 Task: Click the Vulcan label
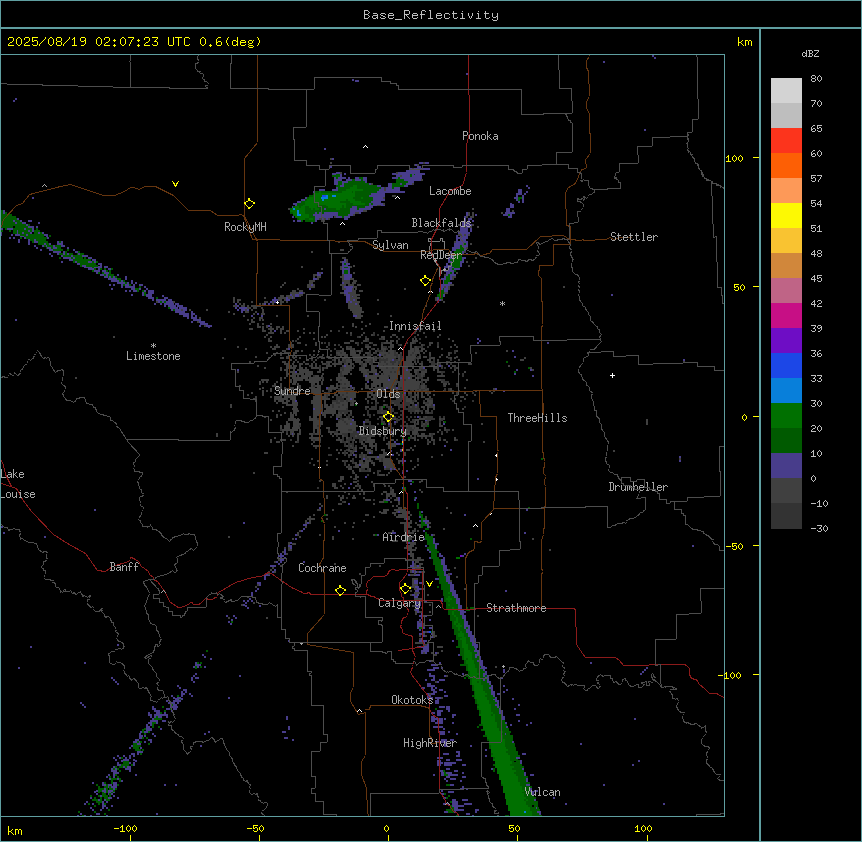point(543,792)
